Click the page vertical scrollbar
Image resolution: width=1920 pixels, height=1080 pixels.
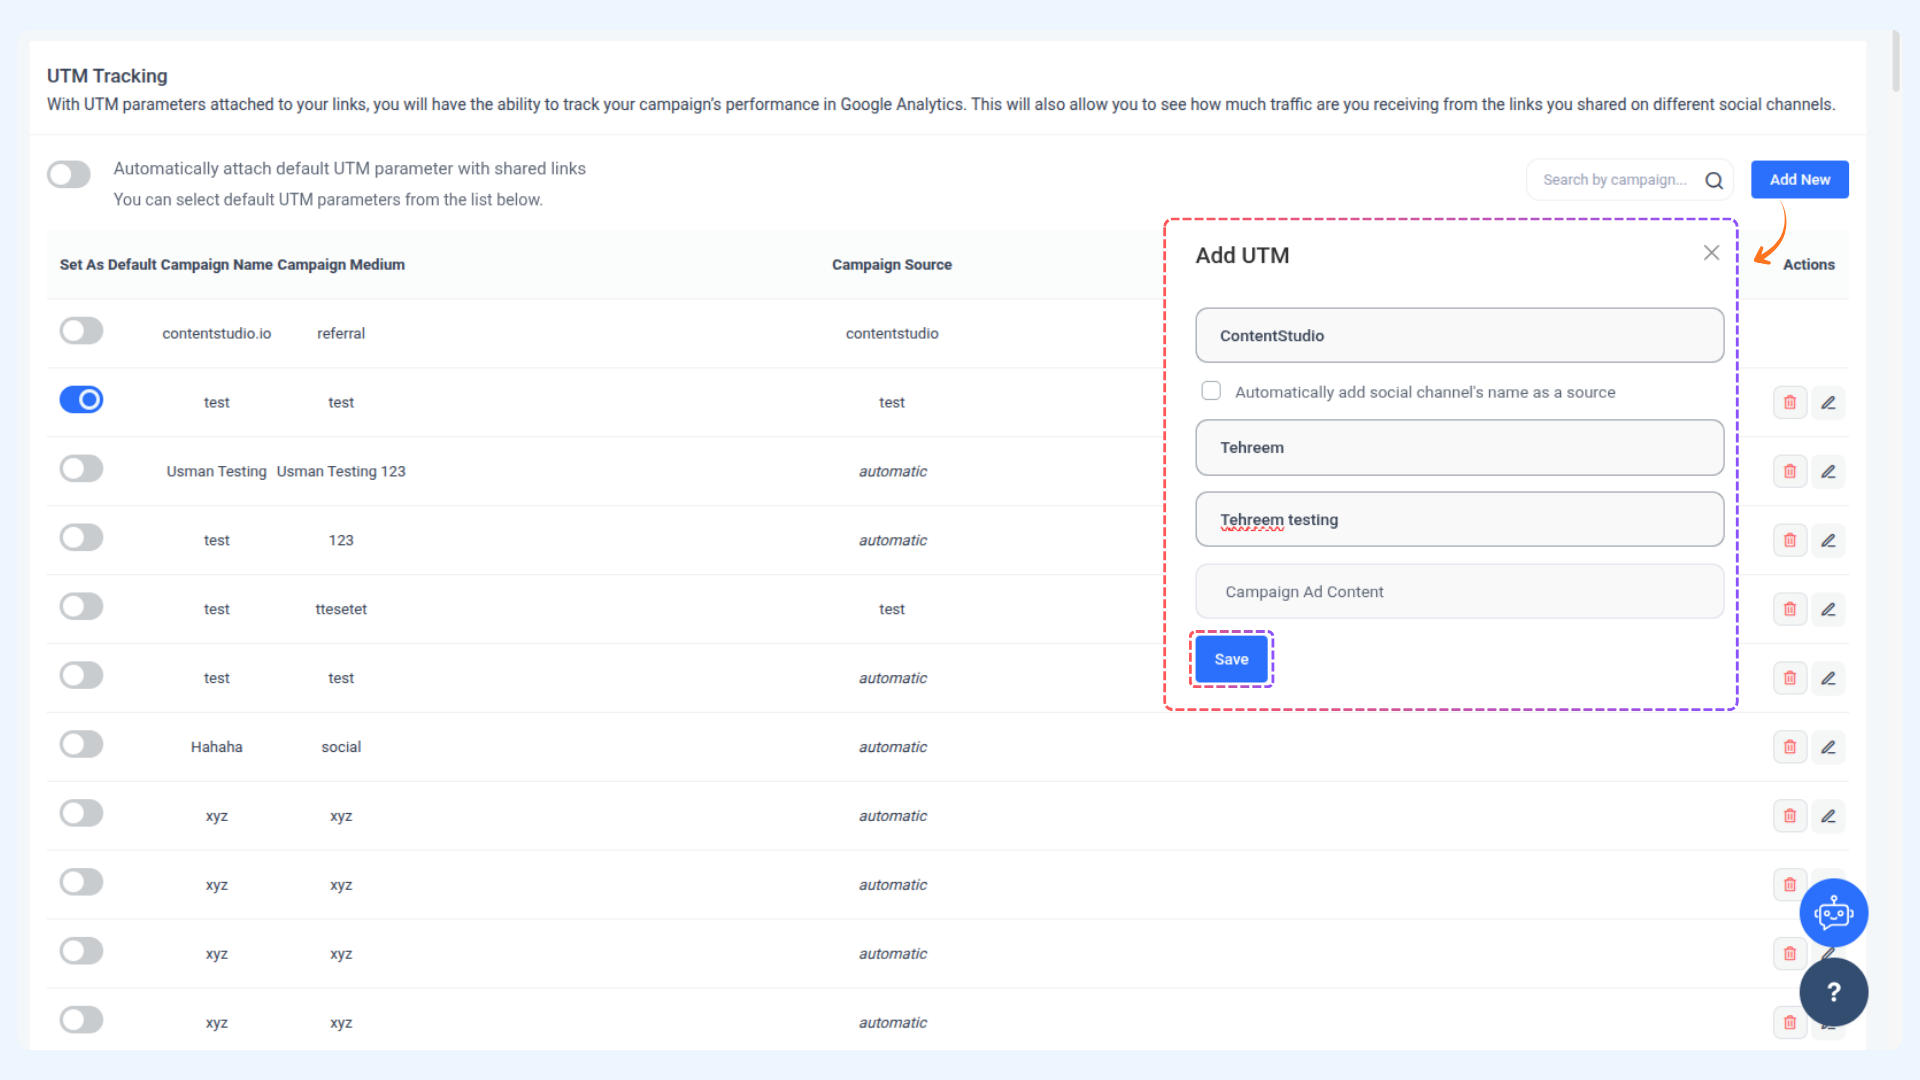(1895, 60)
